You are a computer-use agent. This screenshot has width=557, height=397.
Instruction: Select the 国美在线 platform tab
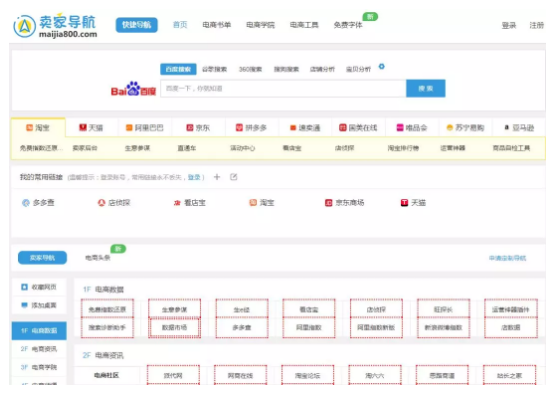point(358,127)
